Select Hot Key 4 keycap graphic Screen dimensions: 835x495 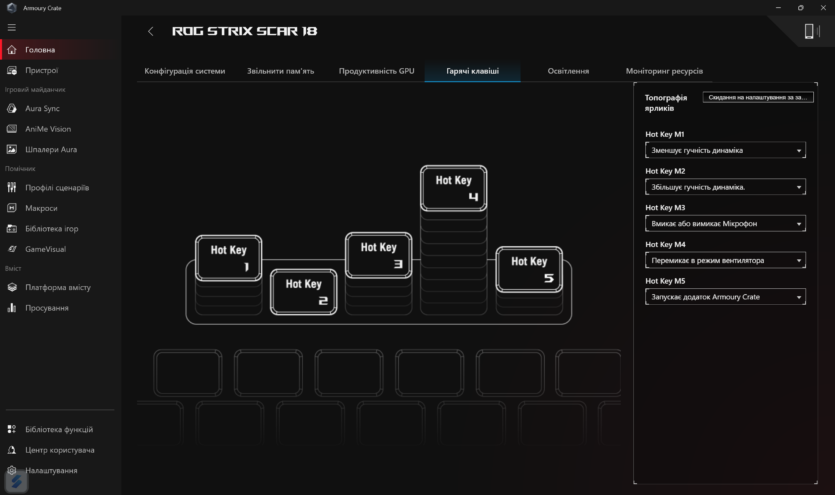tap(454, 188)
